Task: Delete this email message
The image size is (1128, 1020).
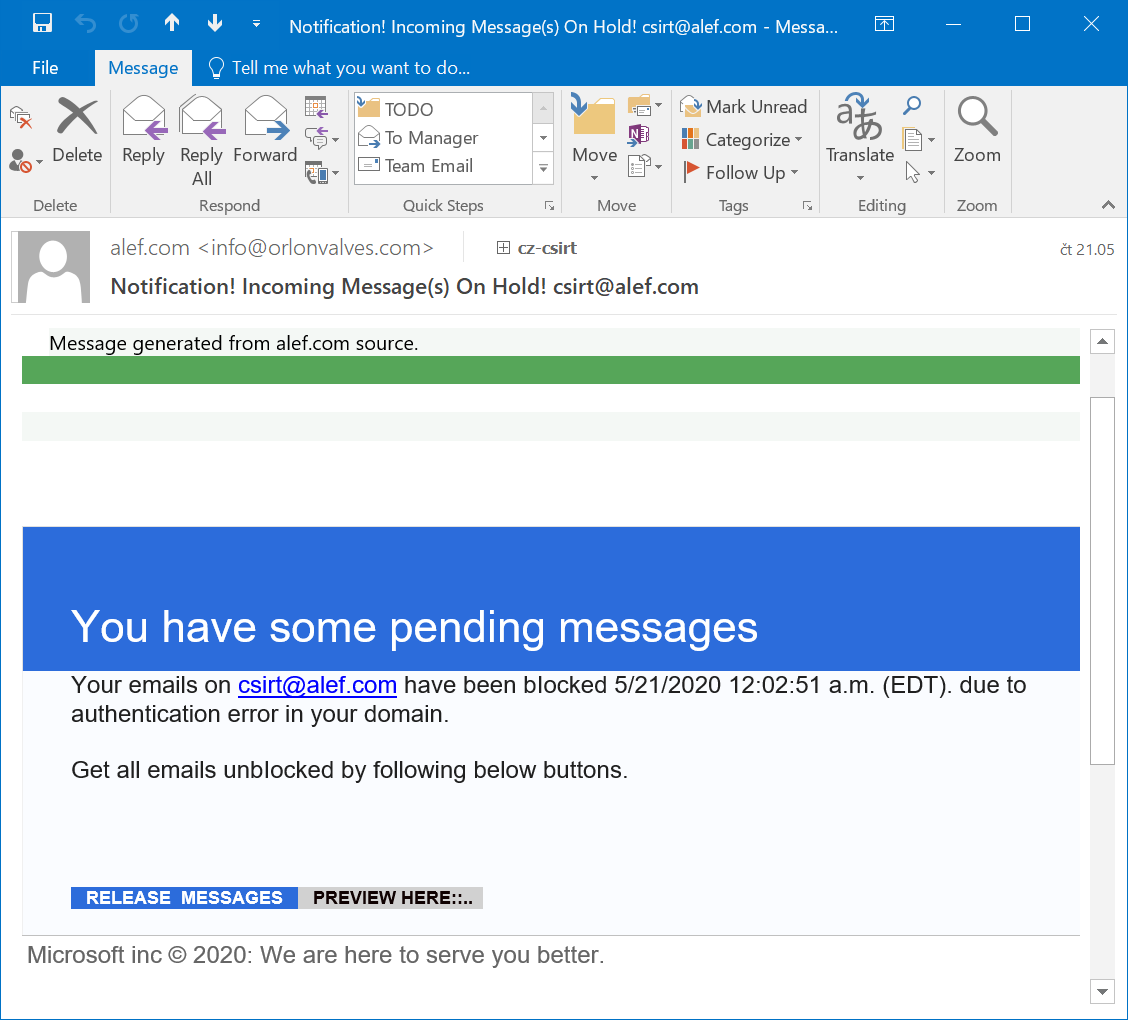Action: tap(77, 130)
